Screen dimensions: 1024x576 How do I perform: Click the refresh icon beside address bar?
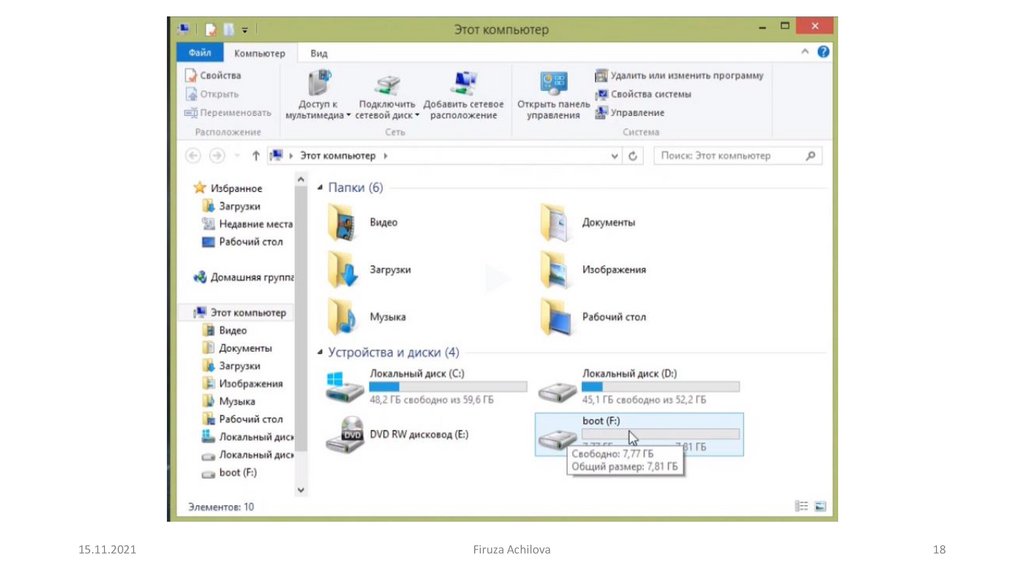click(633, 156)
